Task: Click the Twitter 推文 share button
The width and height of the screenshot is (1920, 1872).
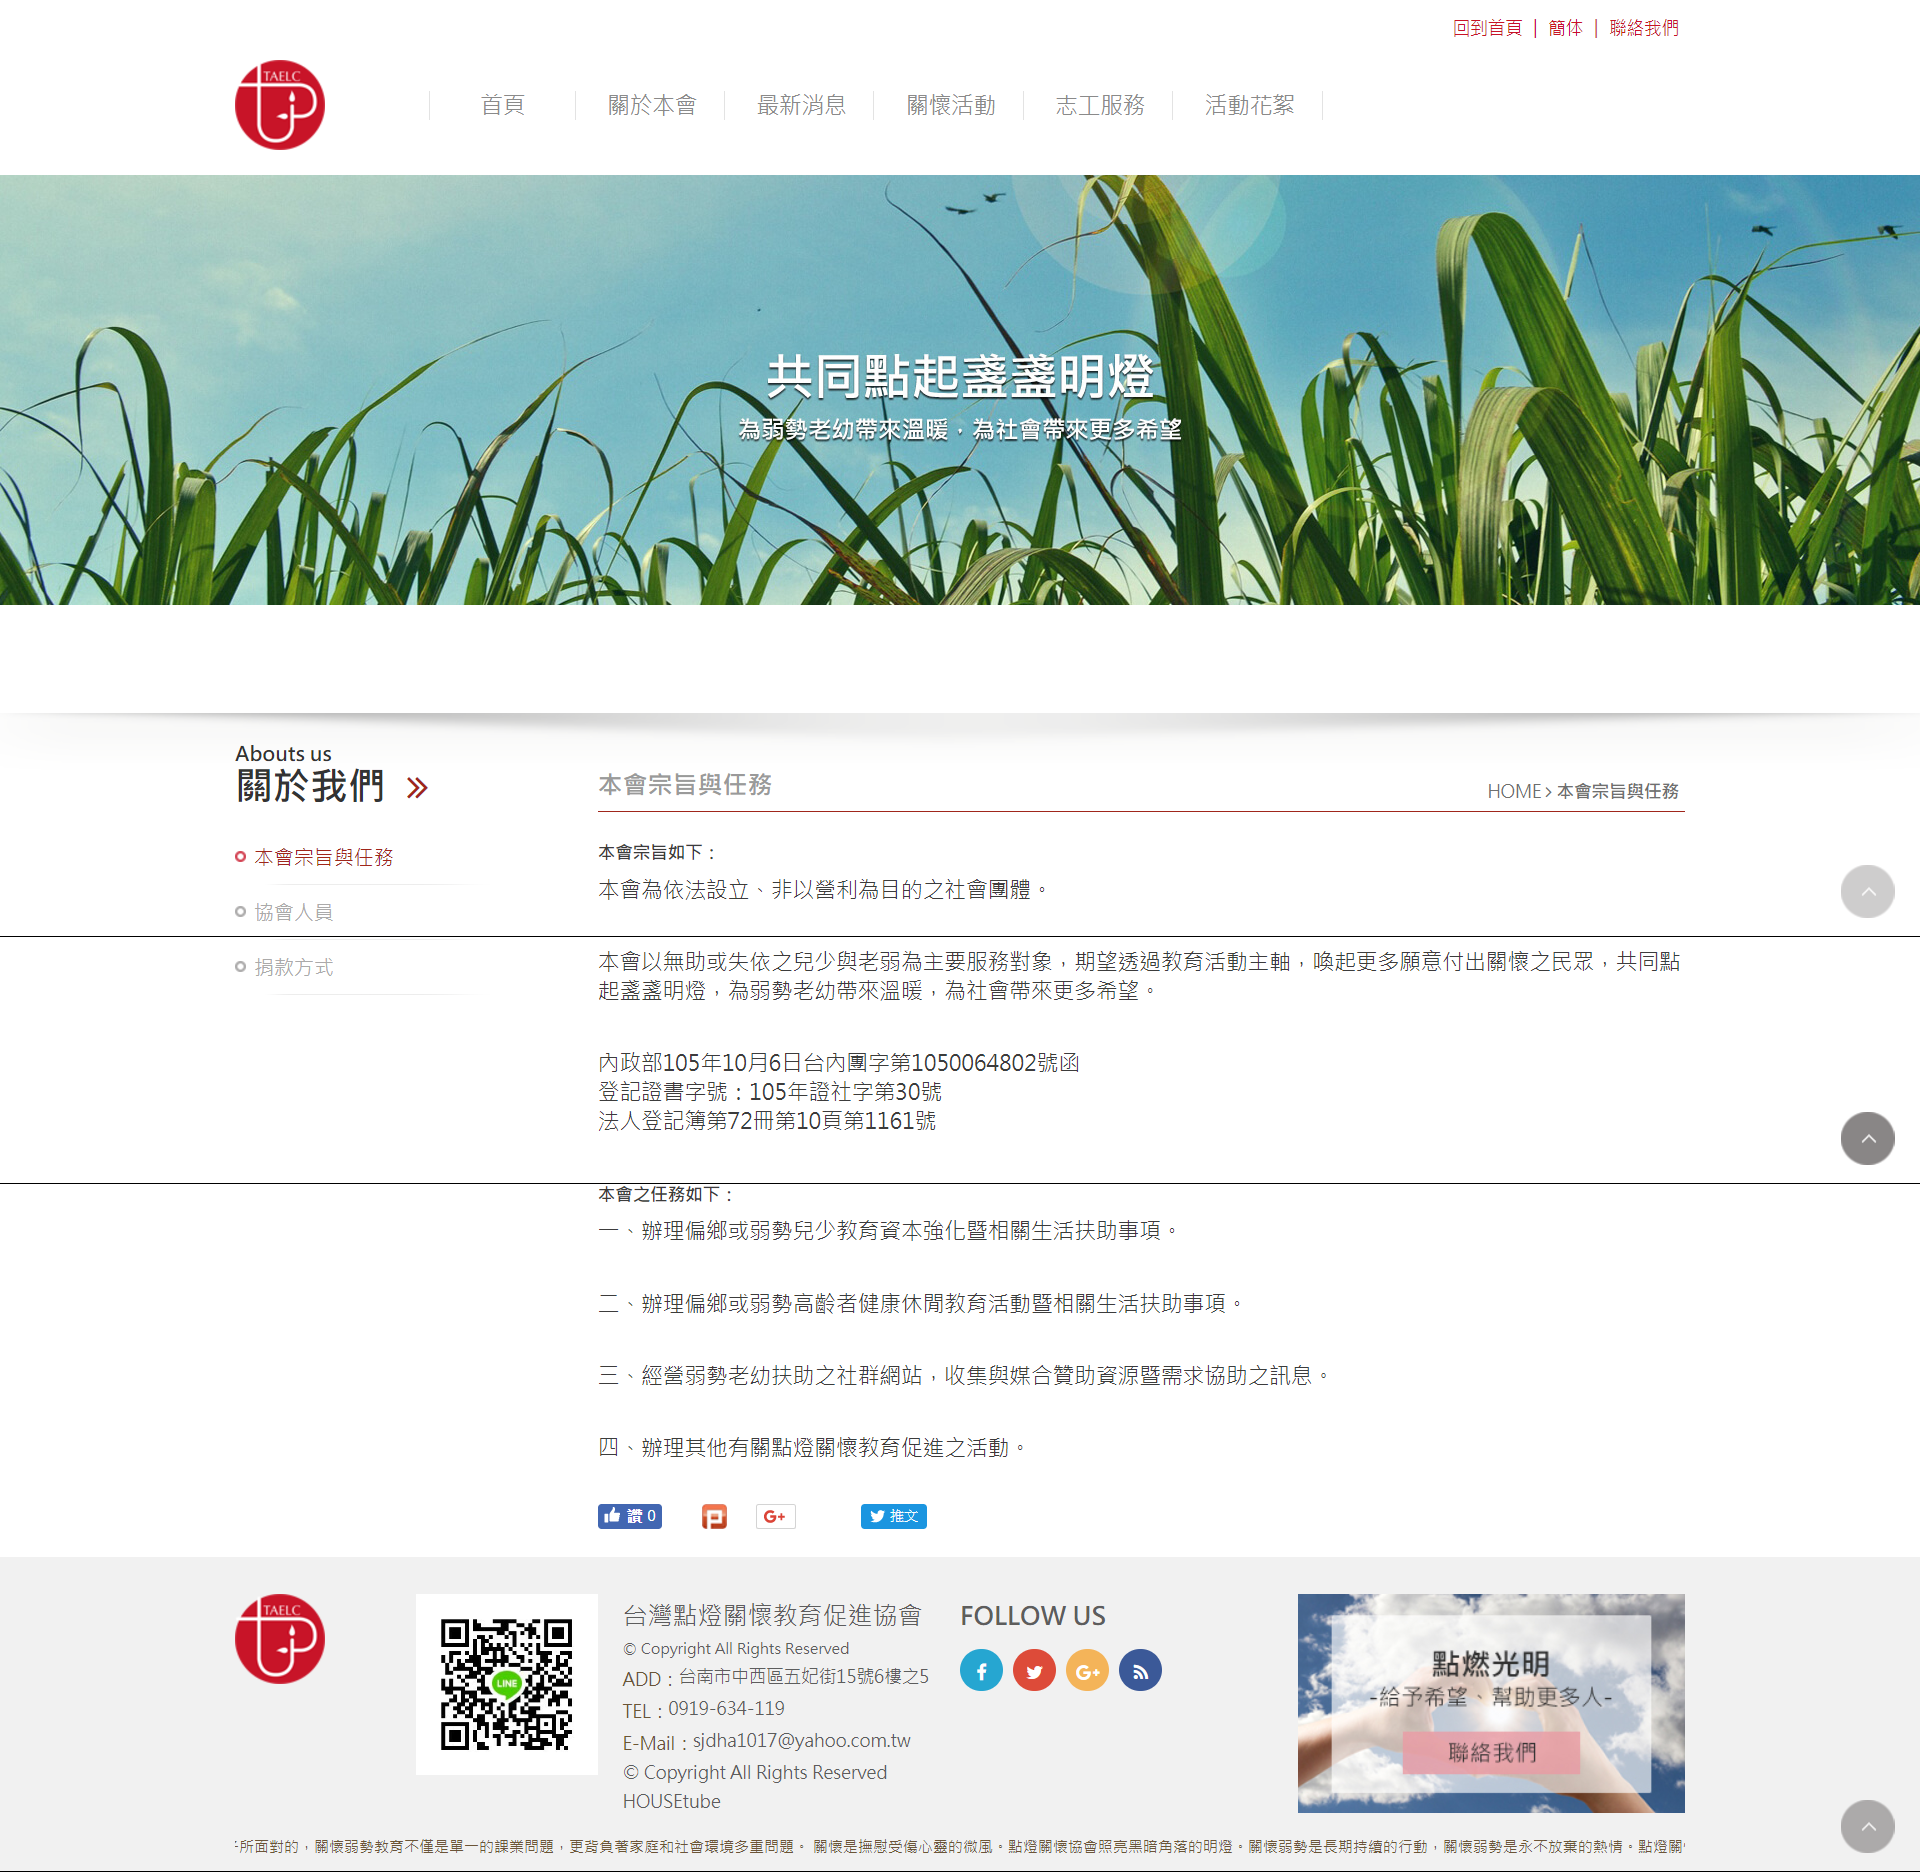Action: 893,1516
